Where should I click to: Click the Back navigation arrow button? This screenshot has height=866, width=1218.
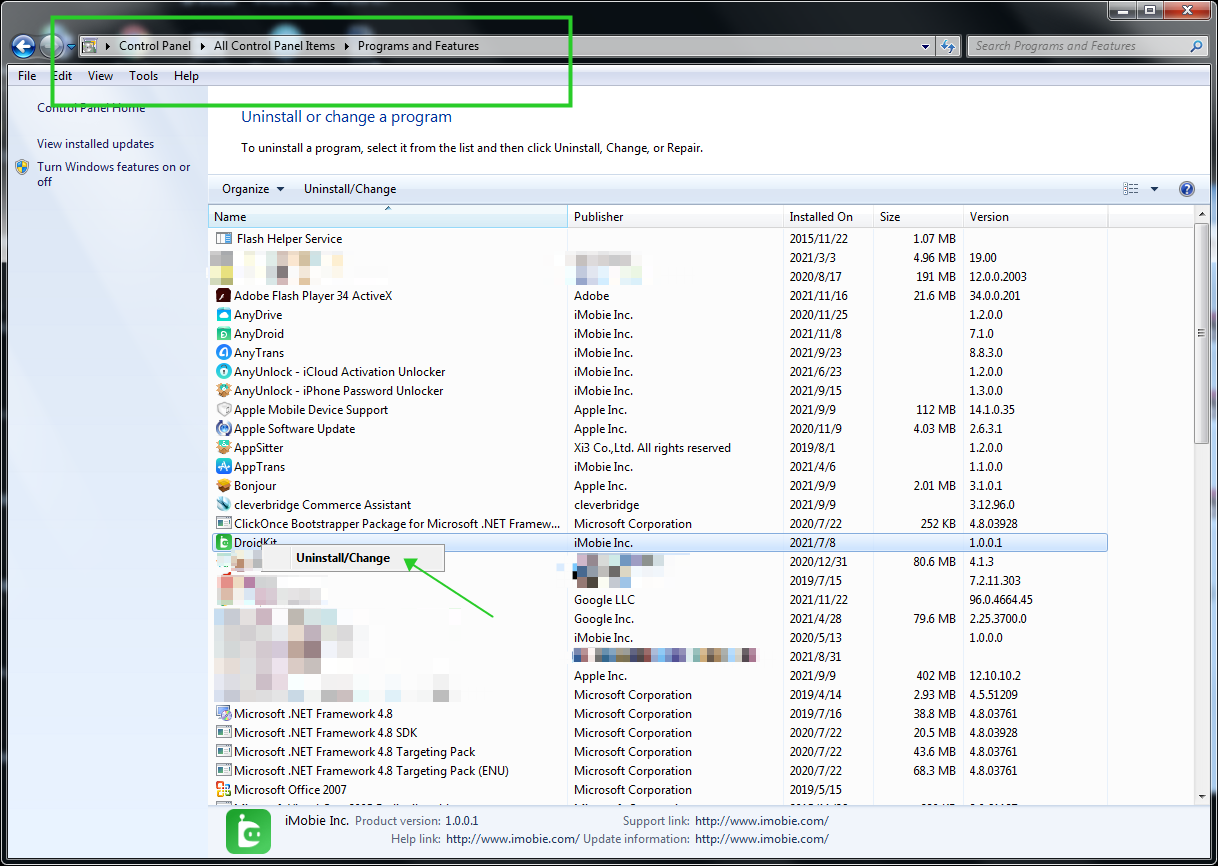pos(23,46)
